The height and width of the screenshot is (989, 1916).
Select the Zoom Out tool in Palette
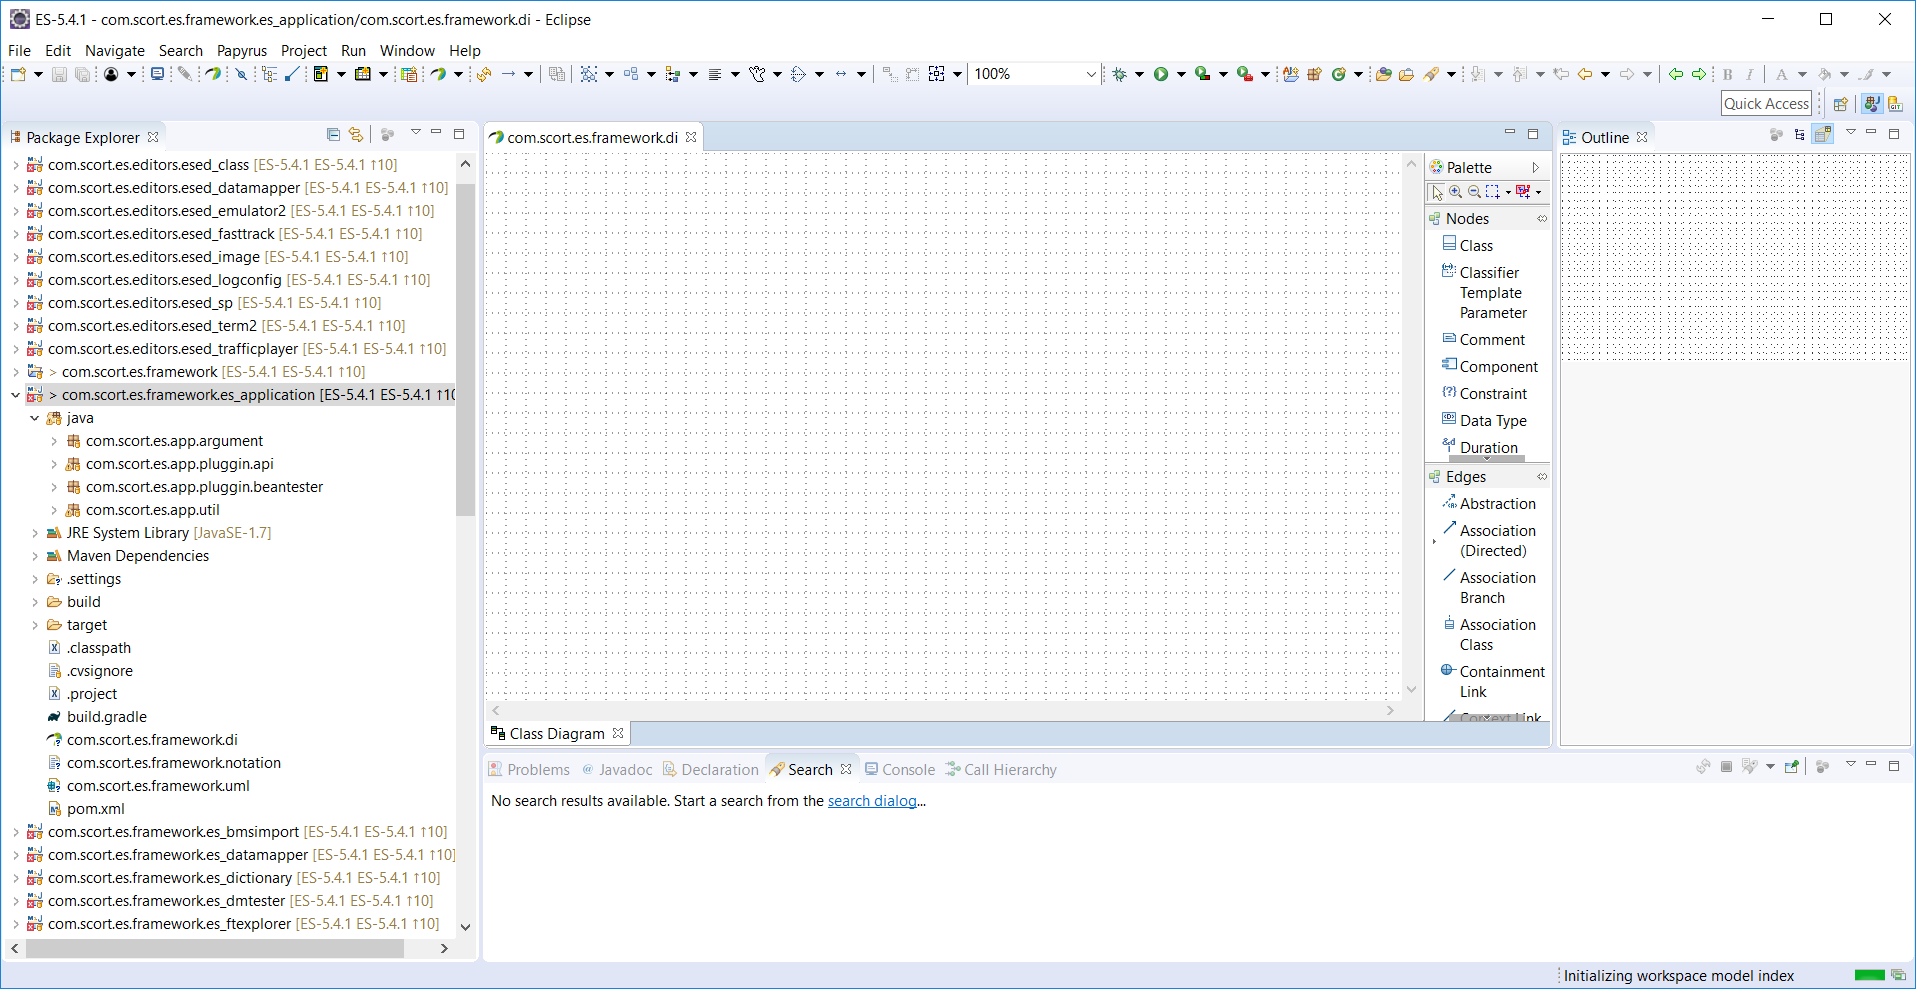(1474, 192)
